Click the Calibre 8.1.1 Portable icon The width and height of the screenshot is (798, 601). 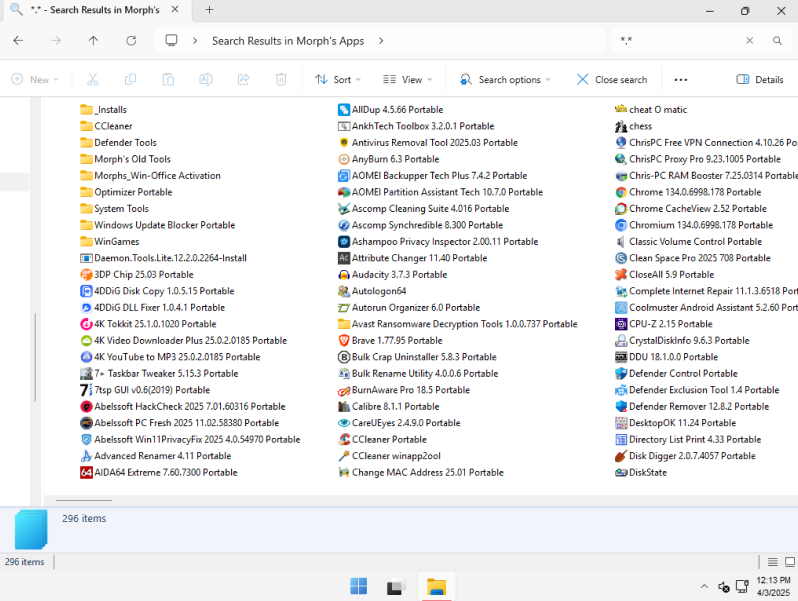click(344, 407)
